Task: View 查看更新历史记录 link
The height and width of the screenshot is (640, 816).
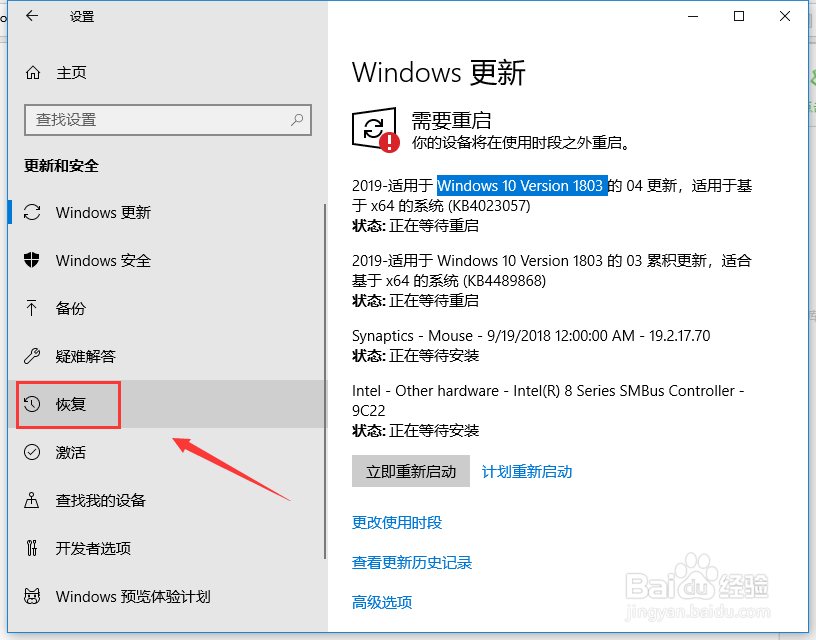Action: coord(412,562)
